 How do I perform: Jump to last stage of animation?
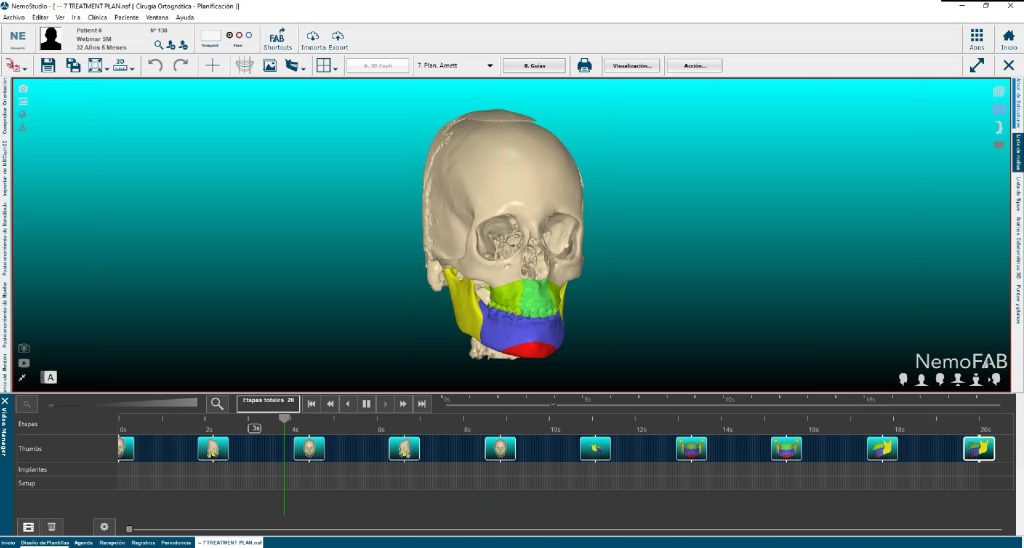pos(422,404)
